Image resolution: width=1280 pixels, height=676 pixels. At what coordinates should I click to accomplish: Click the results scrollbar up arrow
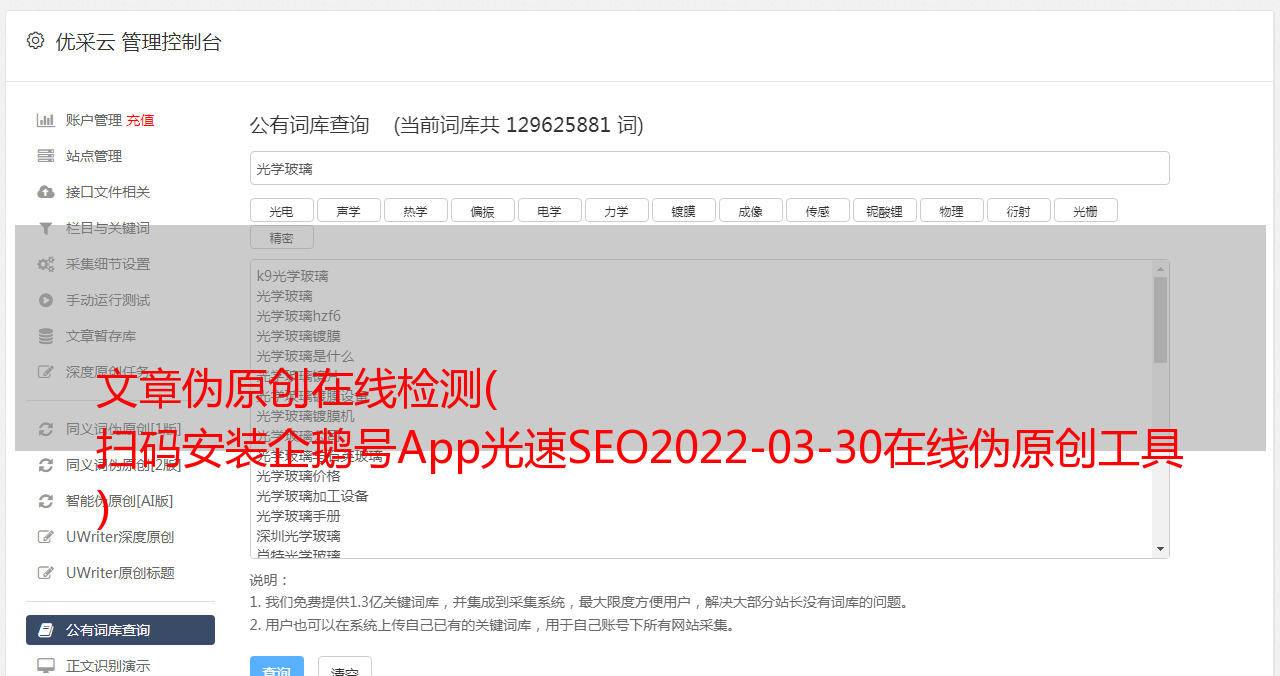coord(1160,268)
